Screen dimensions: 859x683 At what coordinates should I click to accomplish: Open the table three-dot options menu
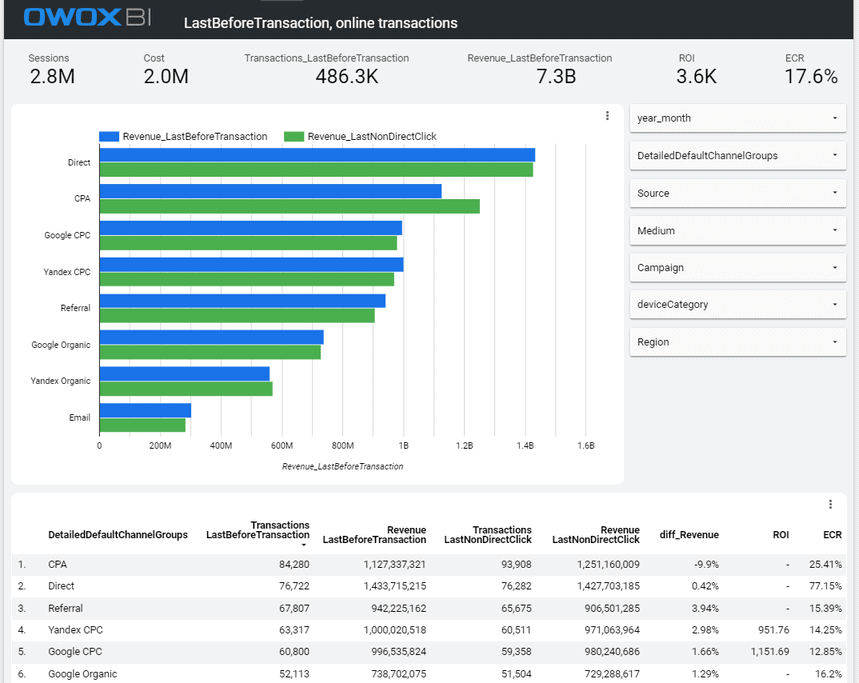coord(830,504)
